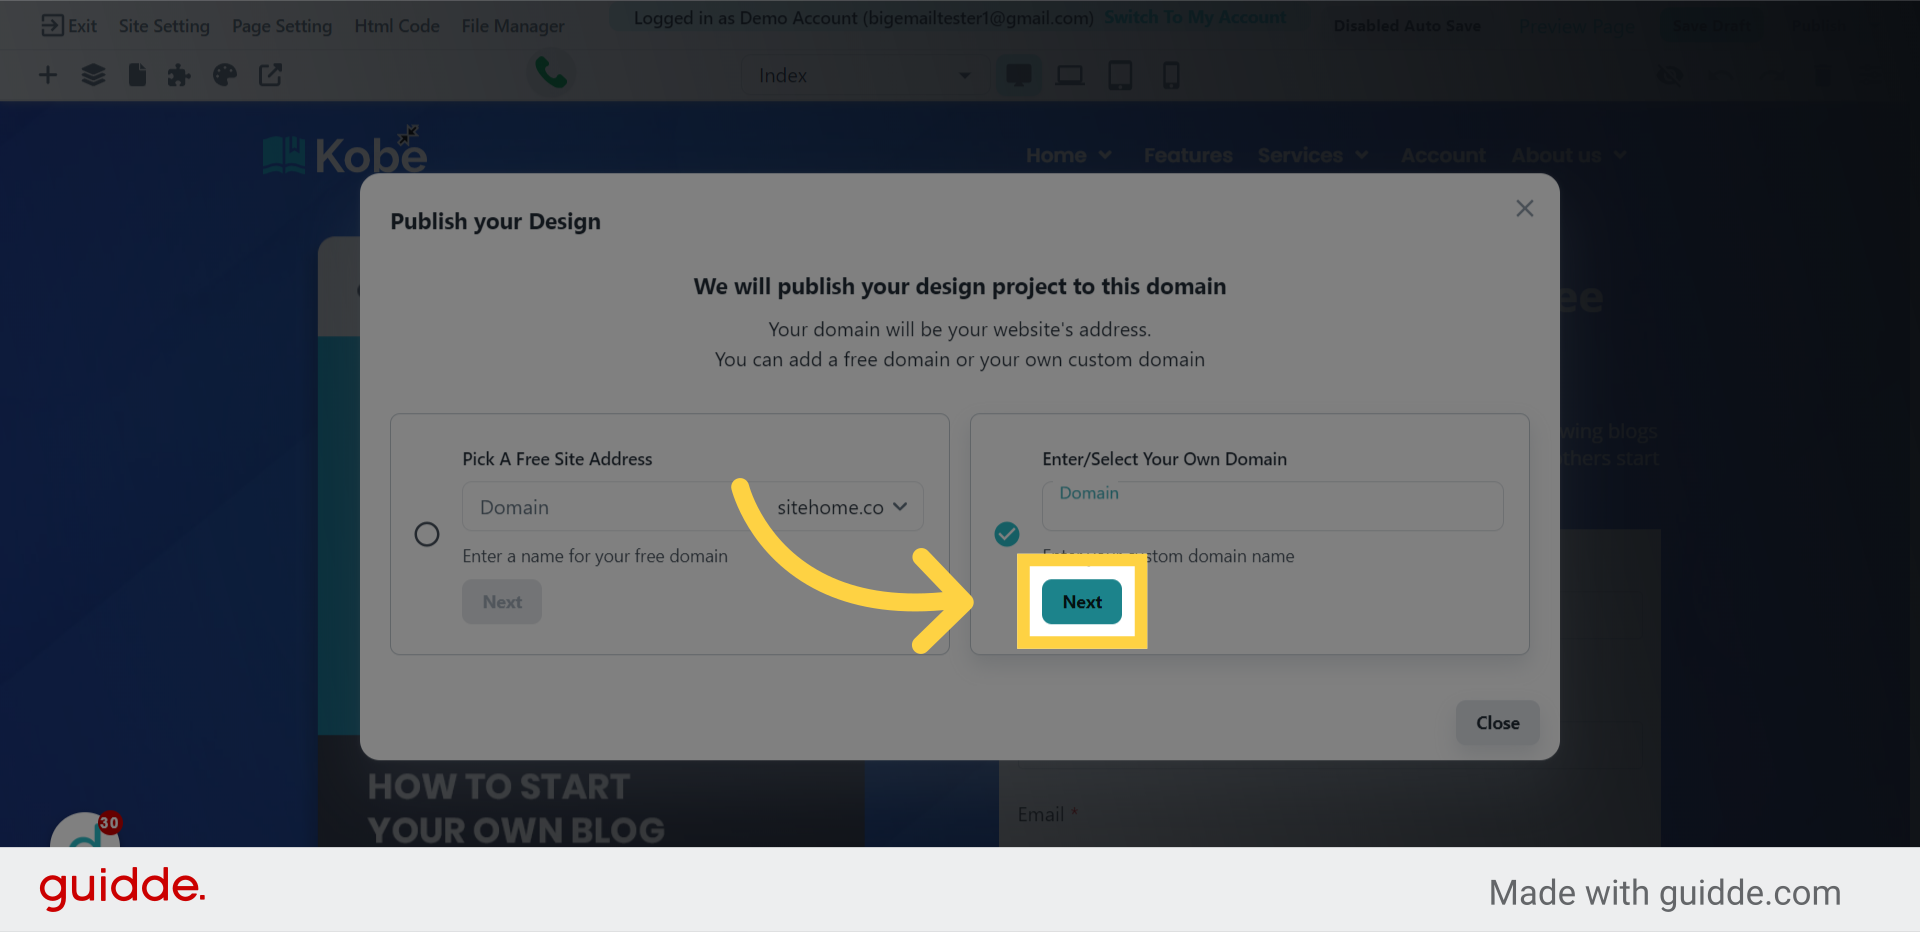
Task: Click the Publish your Design title
Action: click(495, 221)
